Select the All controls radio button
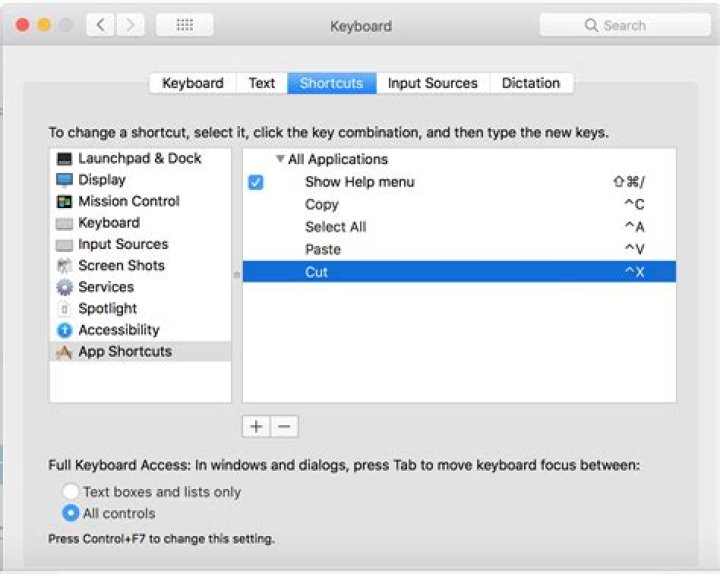This screenshot has width=720, height=574. point(71,513)
